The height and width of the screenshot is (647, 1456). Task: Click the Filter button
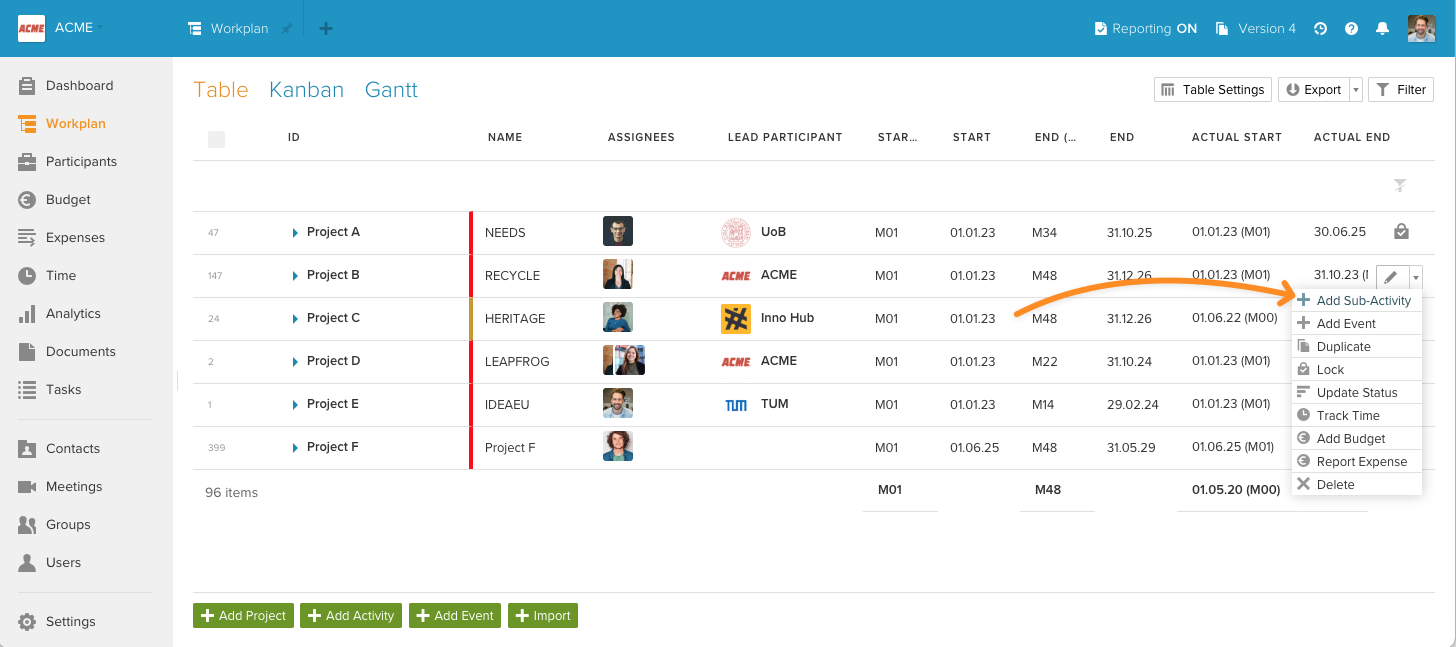(1401, 90)
